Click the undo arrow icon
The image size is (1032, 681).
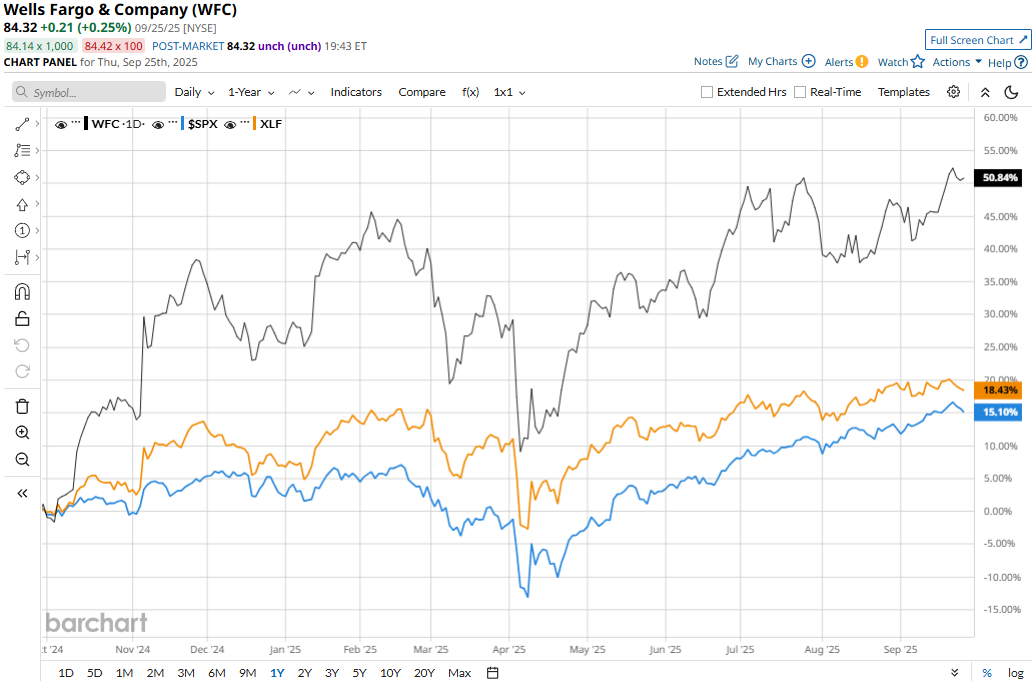22,345
